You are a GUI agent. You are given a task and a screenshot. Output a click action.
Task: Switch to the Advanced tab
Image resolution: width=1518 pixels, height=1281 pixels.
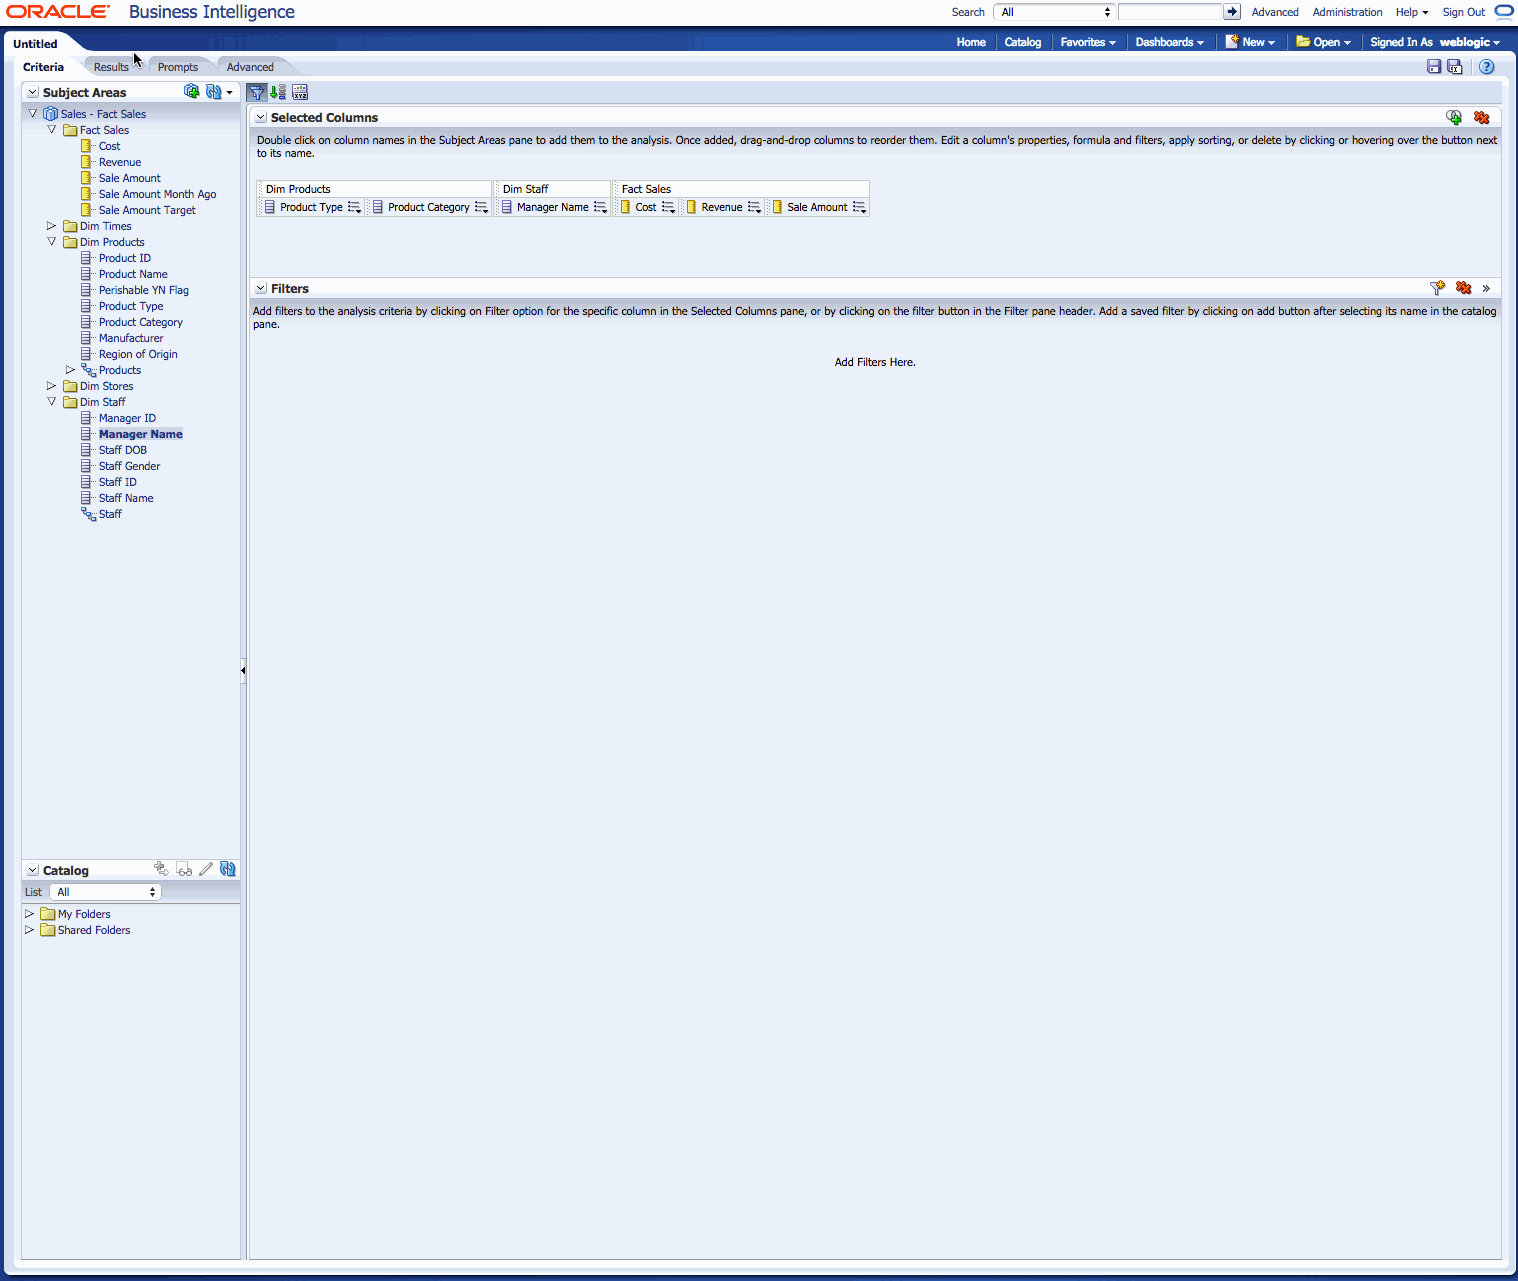[250, 67]
